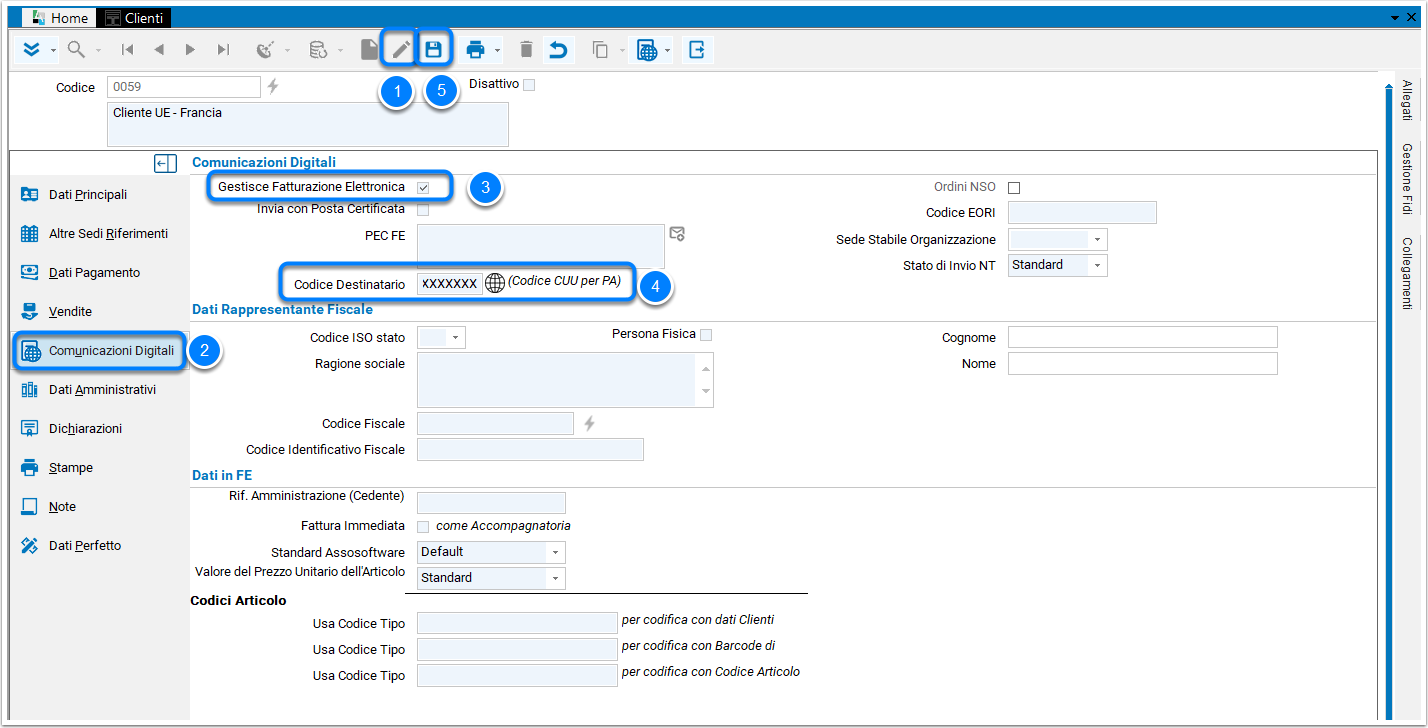This screenshot has height=728, width=1428.
Task: Go to the previous record
Action: (159, 49)
